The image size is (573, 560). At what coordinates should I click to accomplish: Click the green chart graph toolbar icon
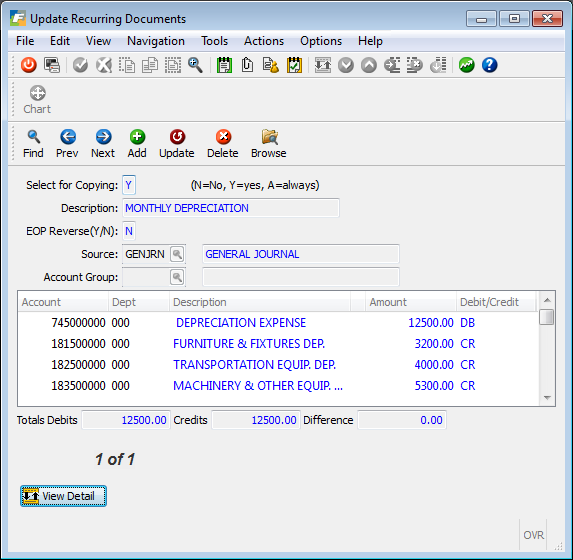466,65
